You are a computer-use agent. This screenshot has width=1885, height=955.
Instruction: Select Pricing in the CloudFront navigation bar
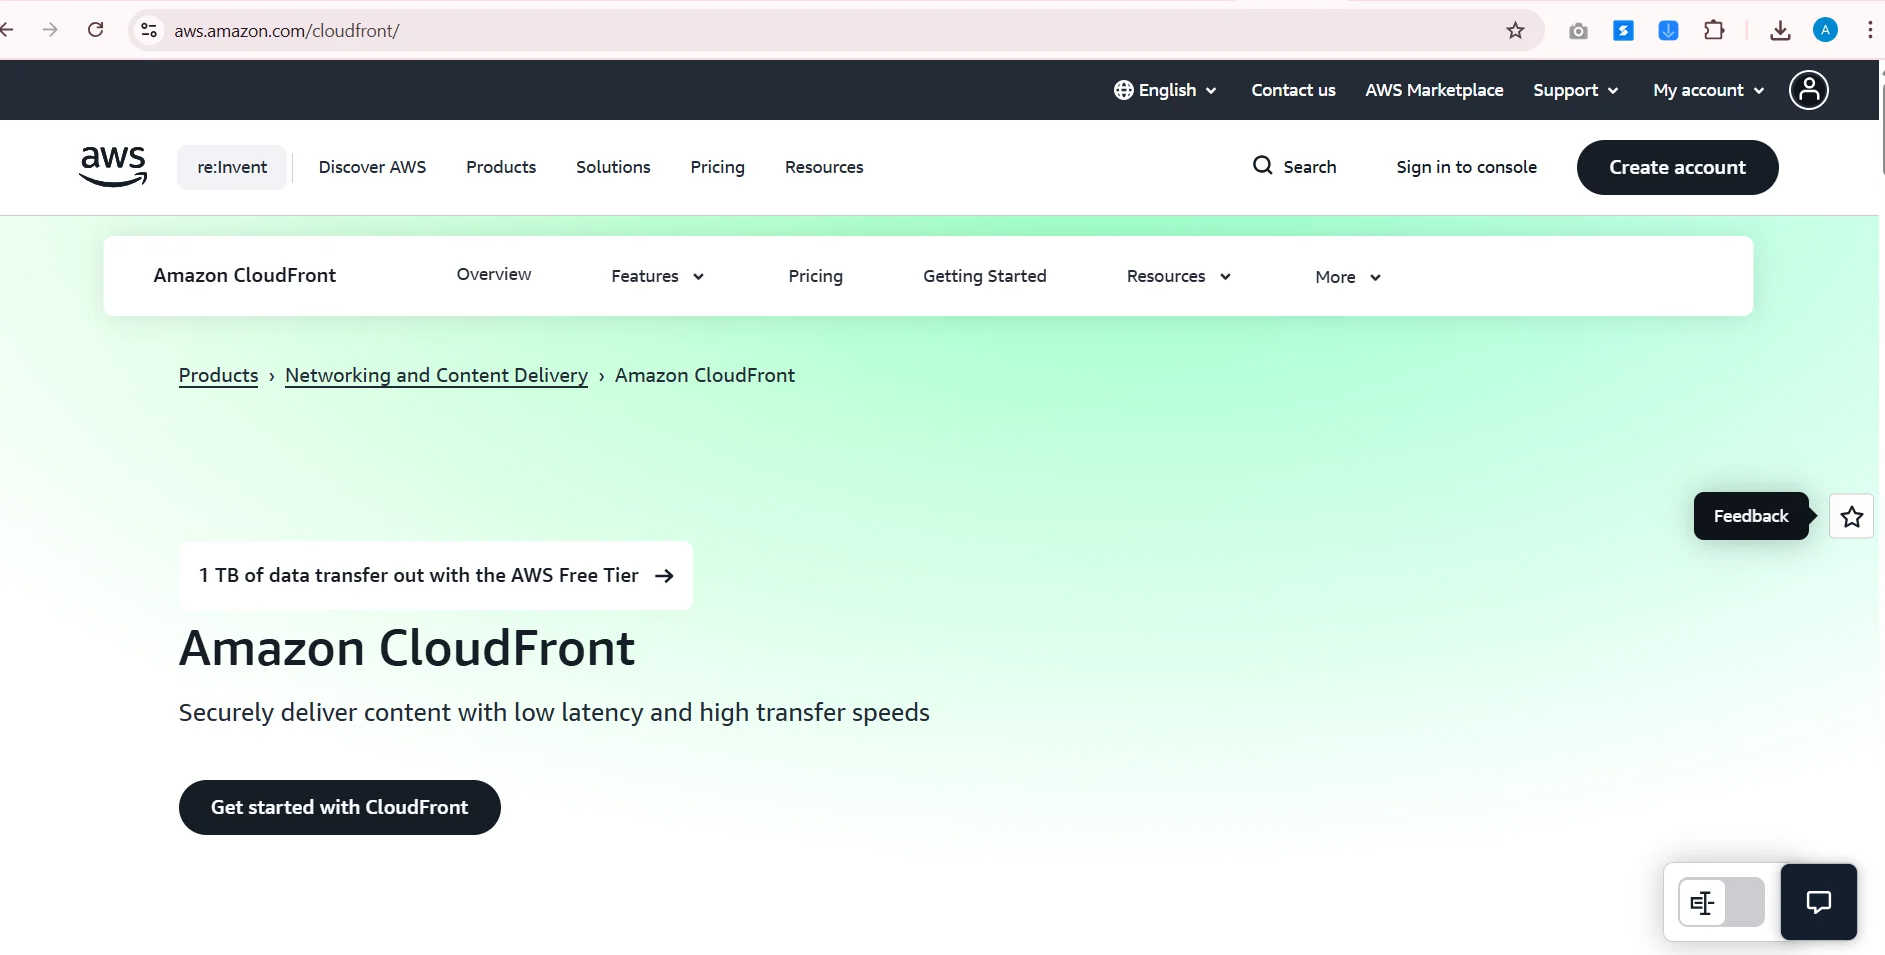(x=816, y=276)
